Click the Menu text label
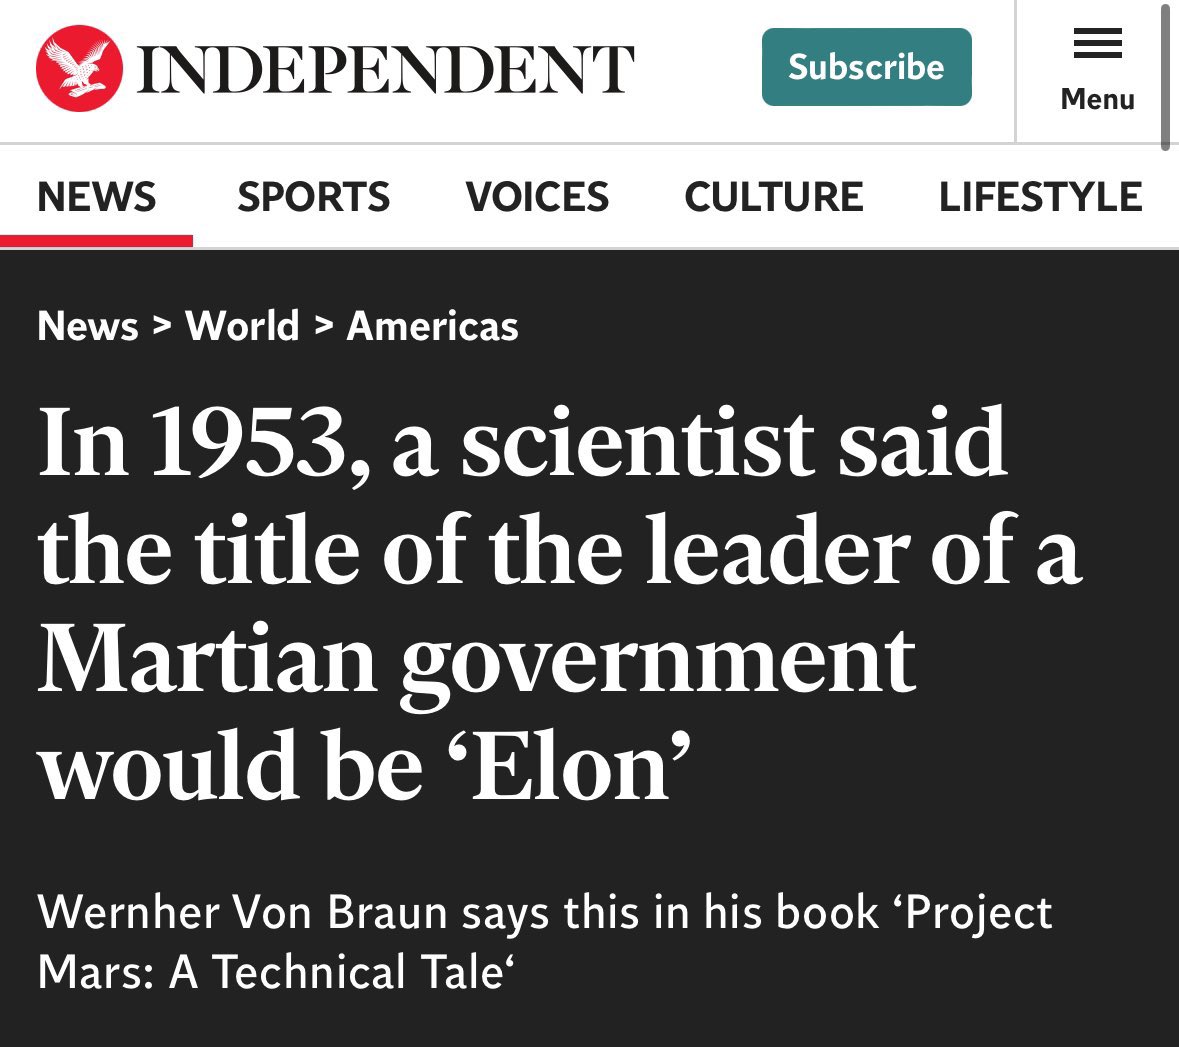Viewport: 1179px width, 1047px height. point(1097,99)
